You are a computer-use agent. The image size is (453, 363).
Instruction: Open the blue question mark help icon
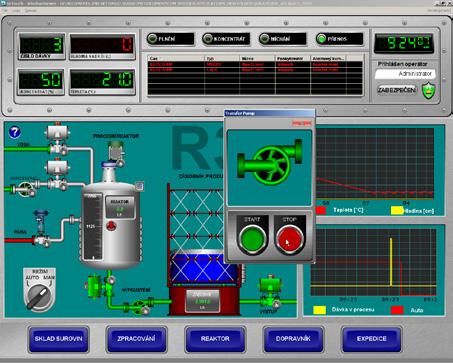coord(14,132)
